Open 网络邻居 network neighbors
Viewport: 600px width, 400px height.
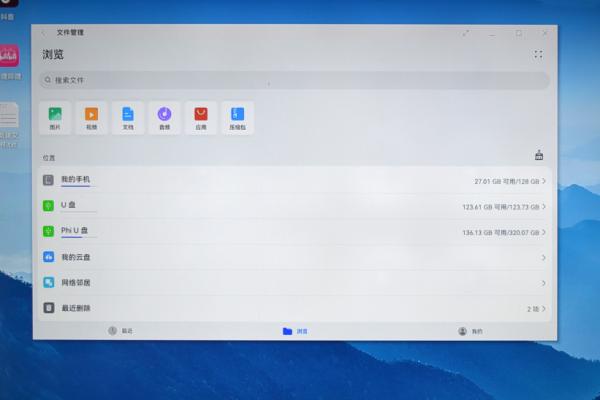coord(77,283)
